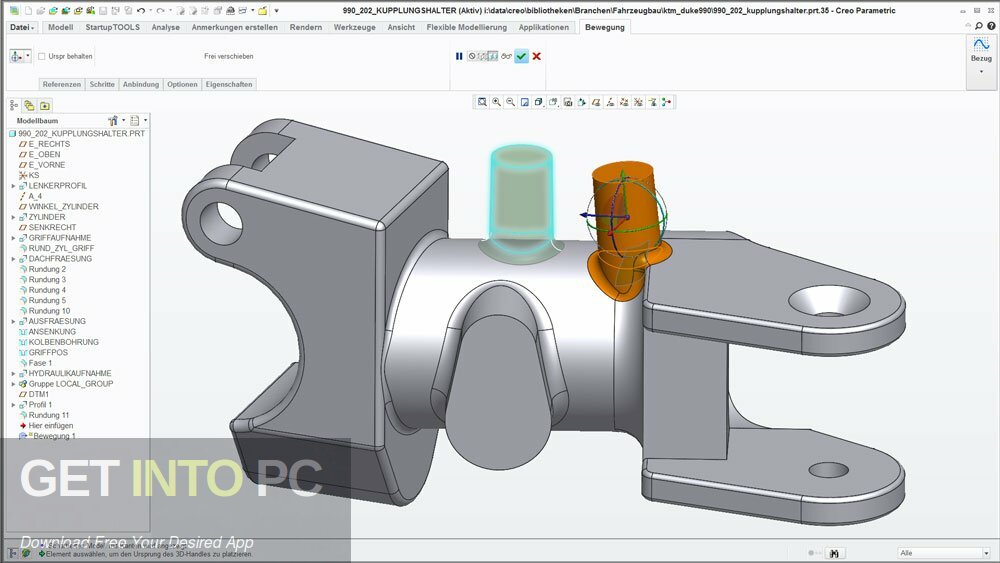Open the Anbindung panel tab
The height and width of the screenshot is (563, 1000).
pyautogui.click(x=141, y=84)
